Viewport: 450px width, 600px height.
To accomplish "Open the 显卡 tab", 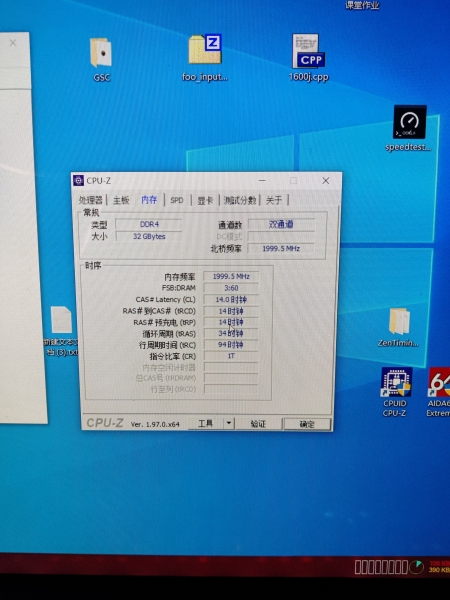I will tap(205, 200).
